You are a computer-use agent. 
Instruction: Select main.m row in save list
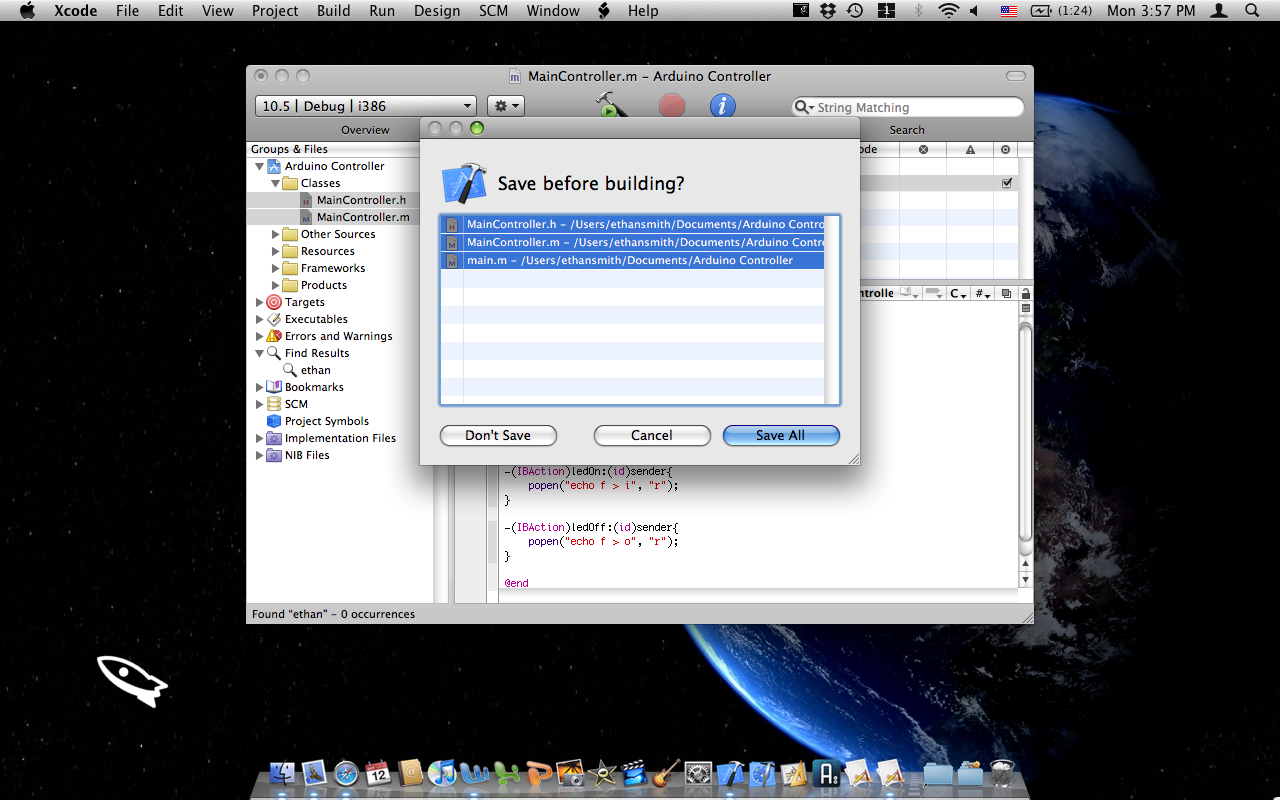[632, 260]
